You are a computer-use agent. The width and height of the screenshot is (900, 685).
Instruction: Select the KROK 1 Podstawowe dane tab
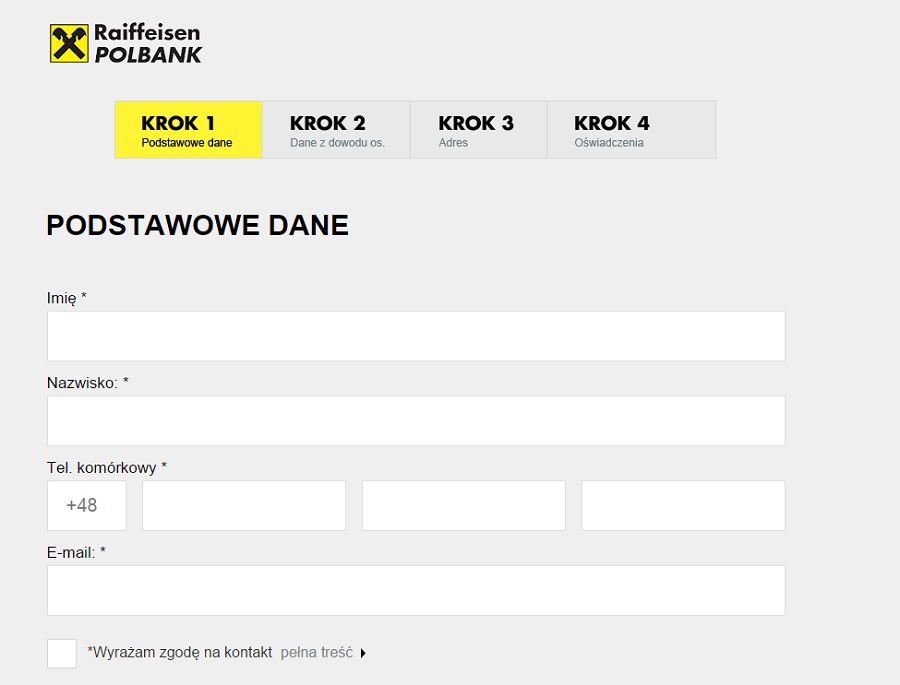188,130
